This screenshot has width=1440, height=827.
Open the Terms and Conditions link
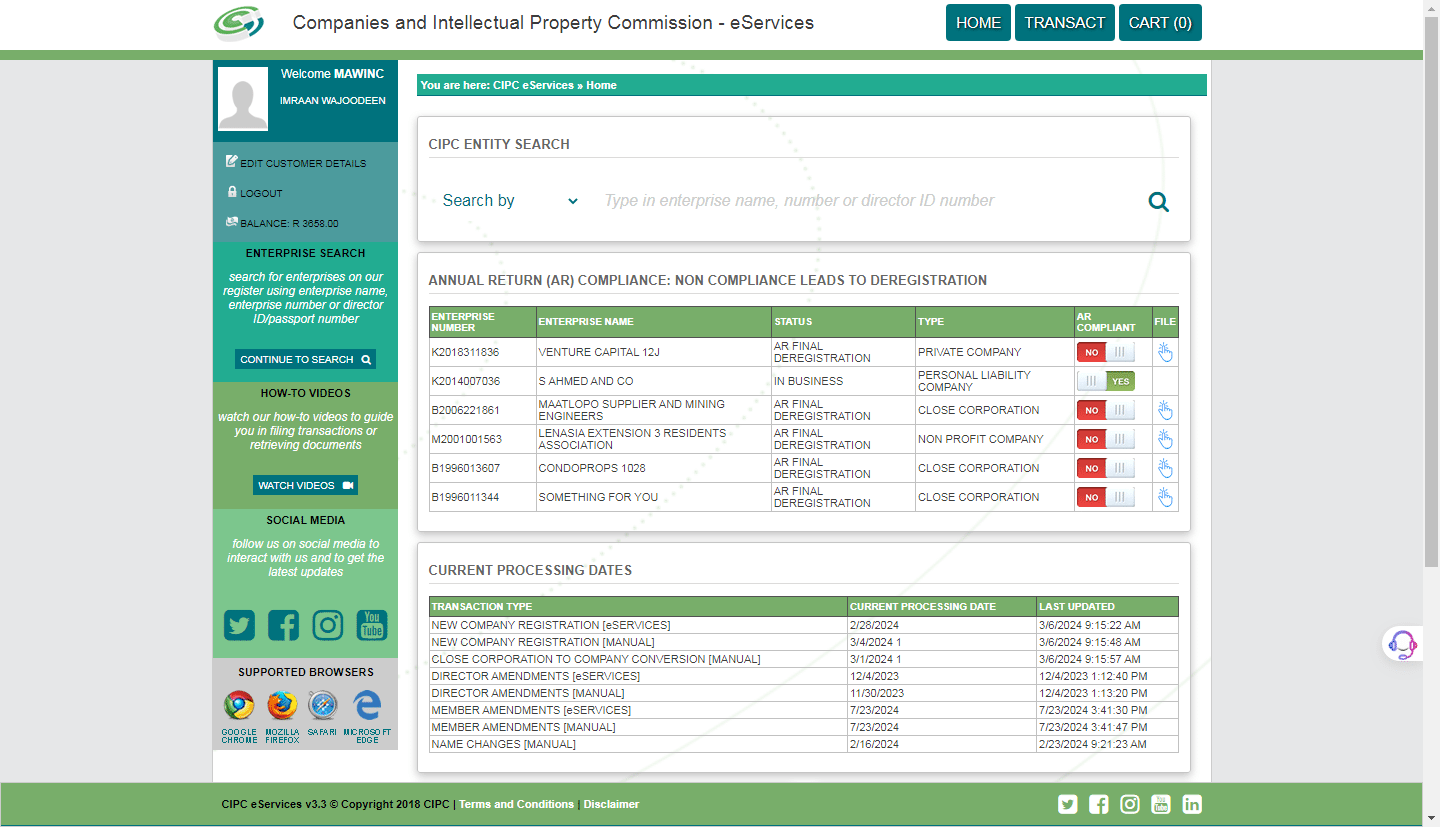click(x=516, y=804)
